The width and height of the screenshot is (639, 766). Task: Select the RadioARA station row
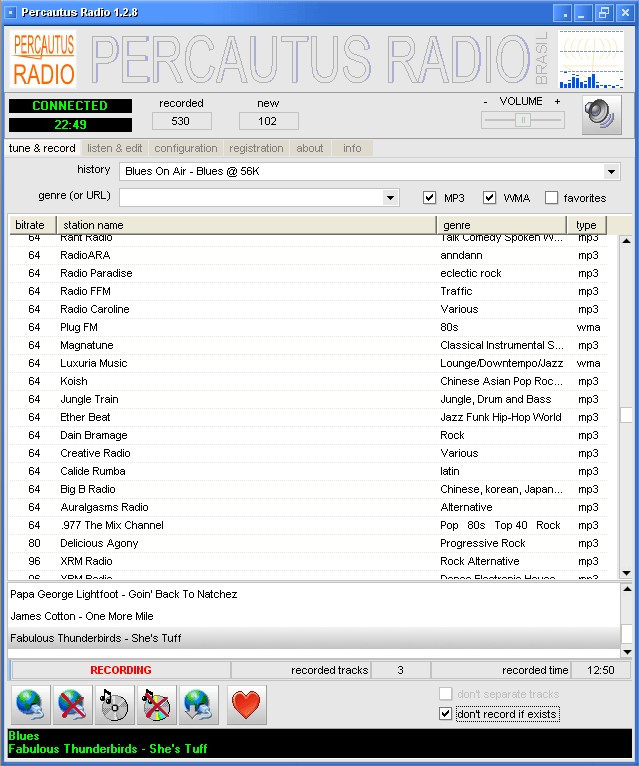[x=309, y=255]
